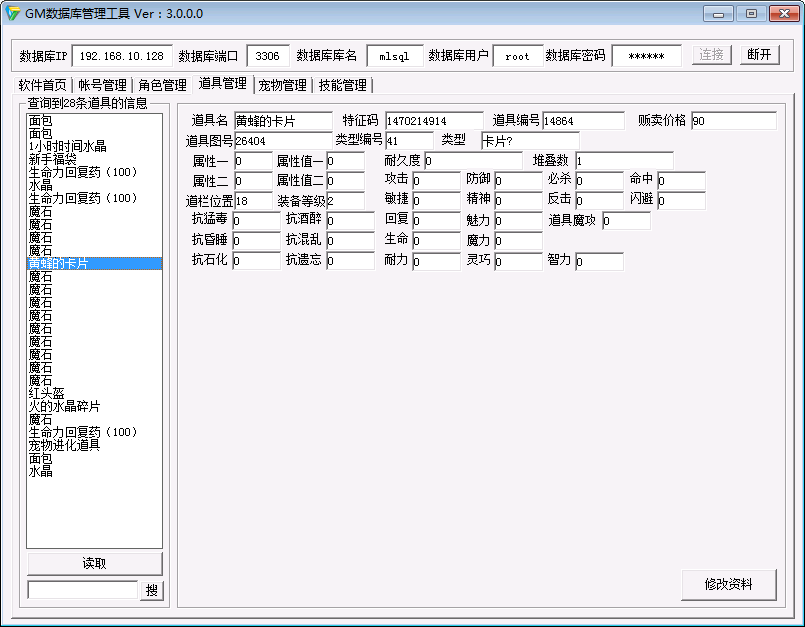Image resolution: width=805 pixels, height=627 pixels.
Task: Click the GM tool title bar icon
Action: 14,14
